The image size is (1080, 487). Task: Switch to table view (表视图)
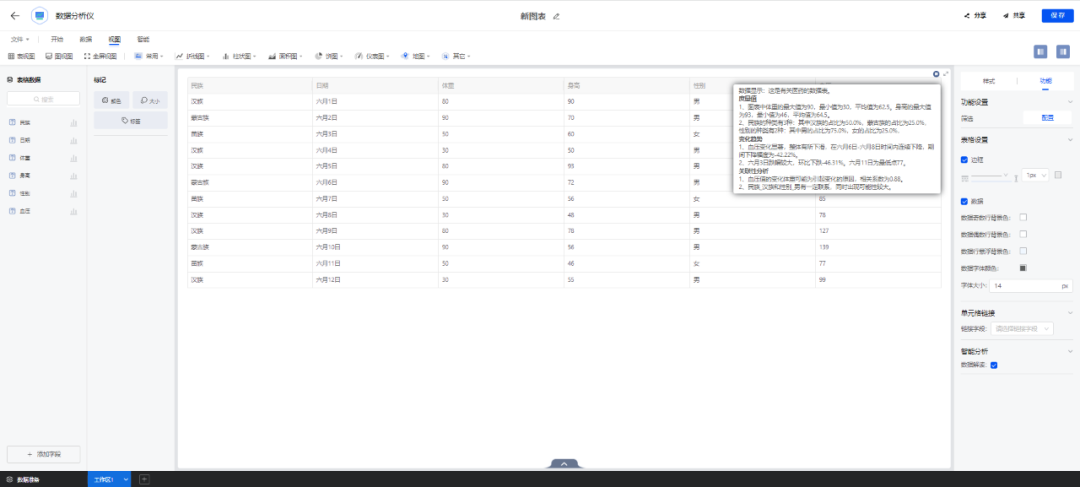point(21,56)
